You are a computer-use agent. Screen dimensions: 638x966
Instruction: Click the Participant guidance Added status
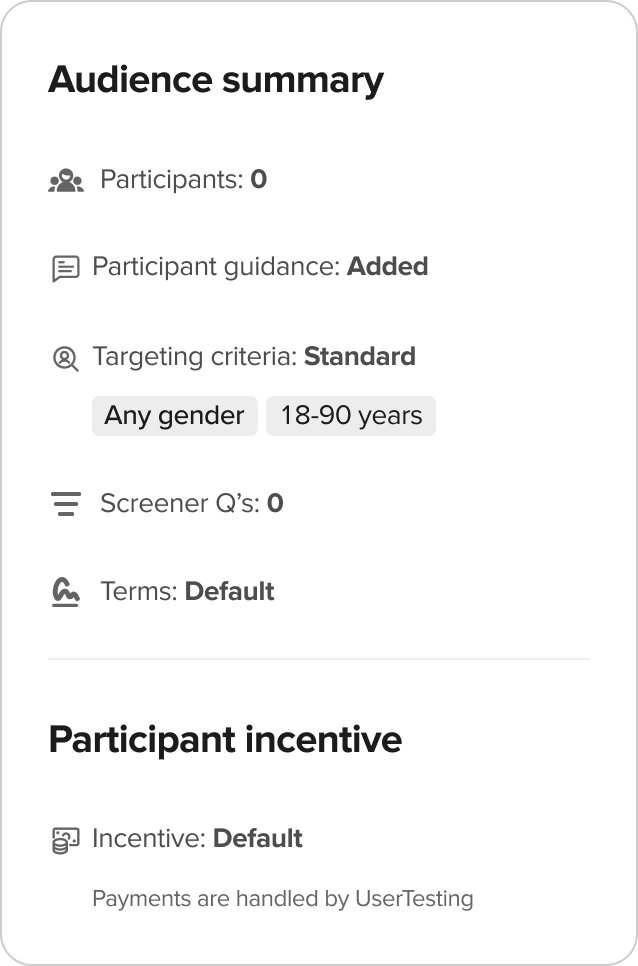click(x=387, y=267)
